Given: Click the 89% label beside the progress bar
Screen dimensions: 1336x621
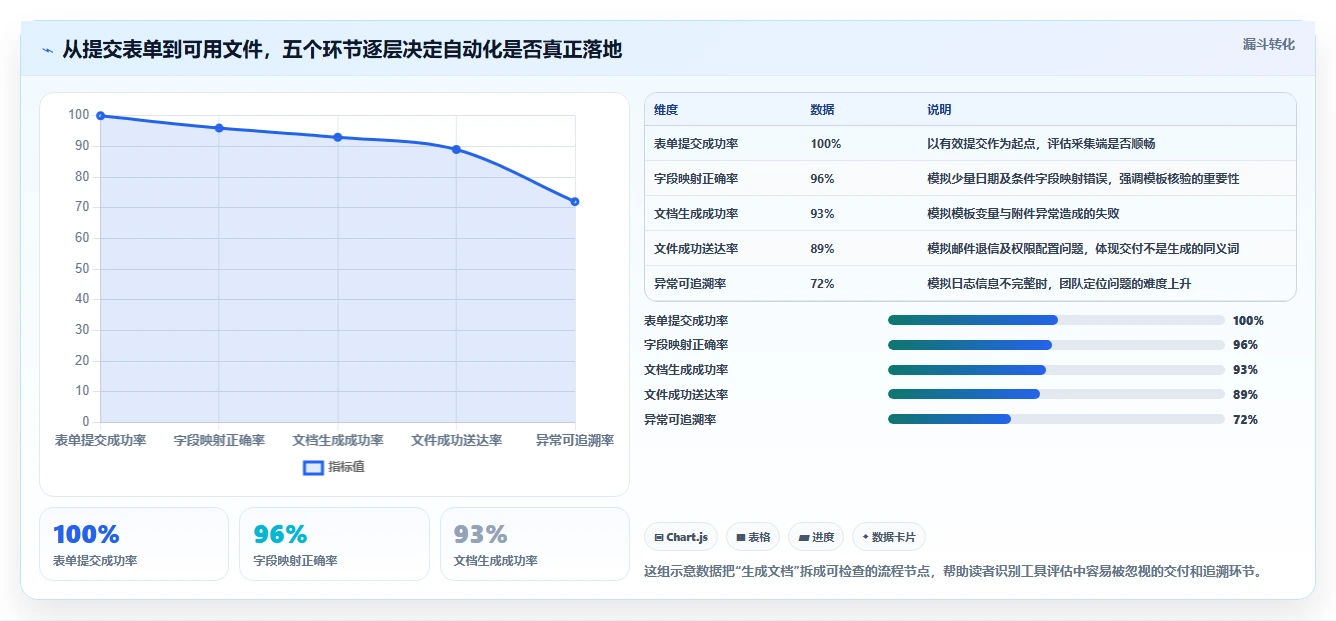Looking at the screenshot, I should 1245,395.
